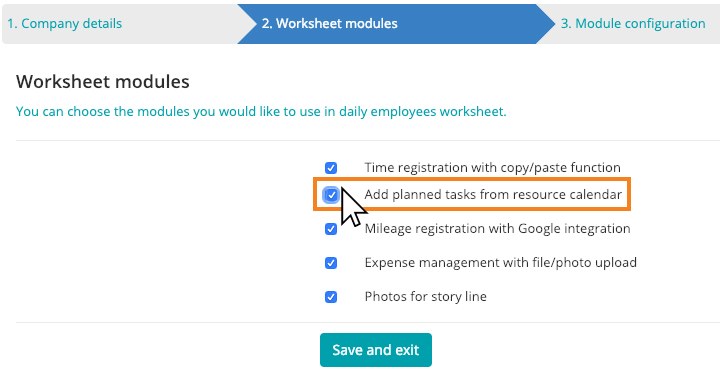Click the arrow tip after Worksheet modules step
The height and width of the screenshot is (376, 720).
tap(546, 24)
